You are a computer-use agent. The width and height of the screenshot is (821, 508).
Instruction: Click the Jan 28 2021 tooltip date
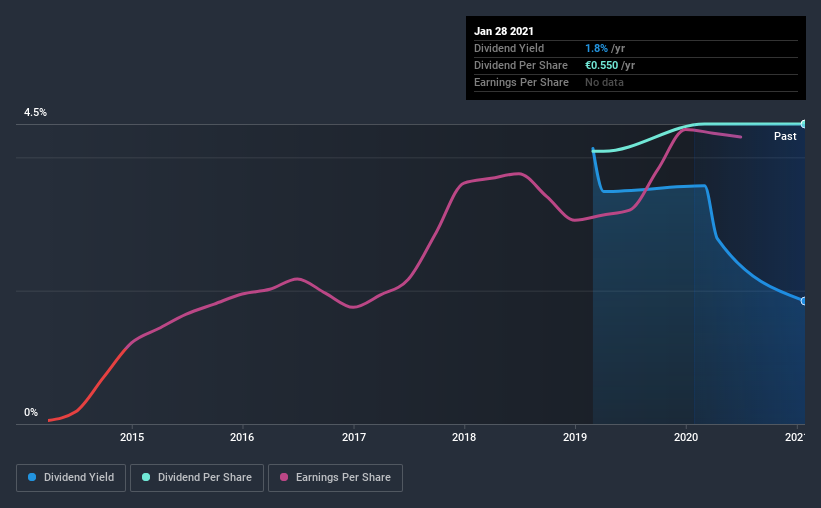pyautogui.click(x=504, y=31)
